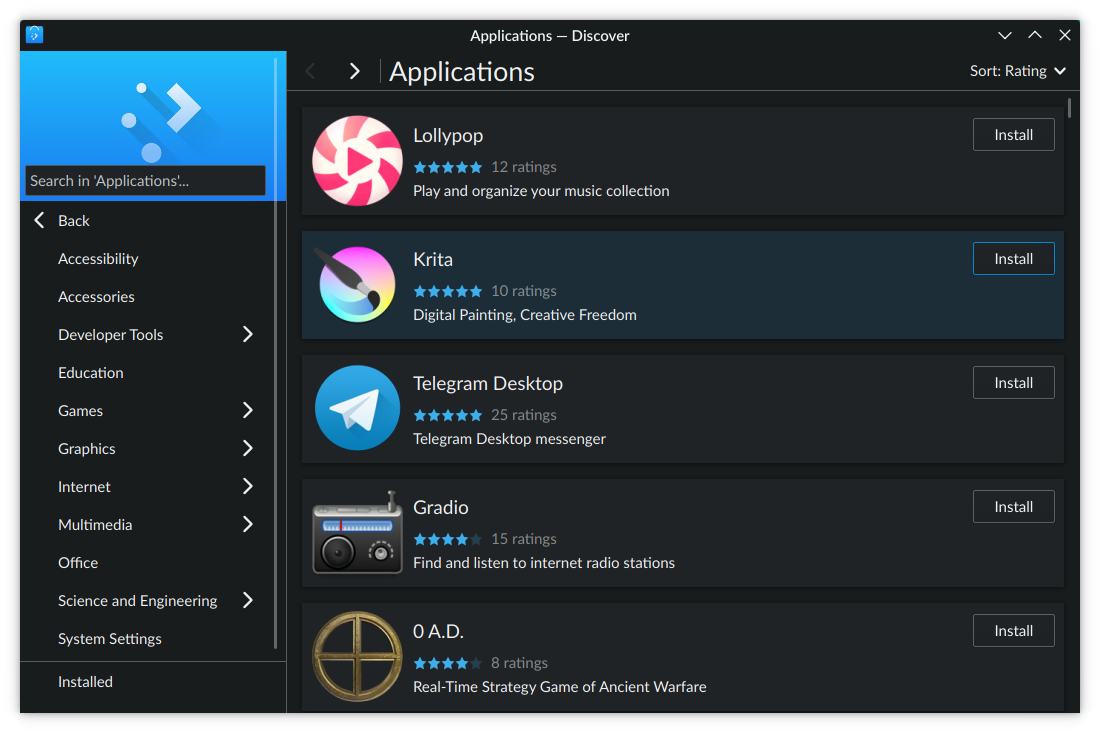Click the Telegram Desktop app title
This screenshot has width=1100, height=733.
tap(488, 384)
